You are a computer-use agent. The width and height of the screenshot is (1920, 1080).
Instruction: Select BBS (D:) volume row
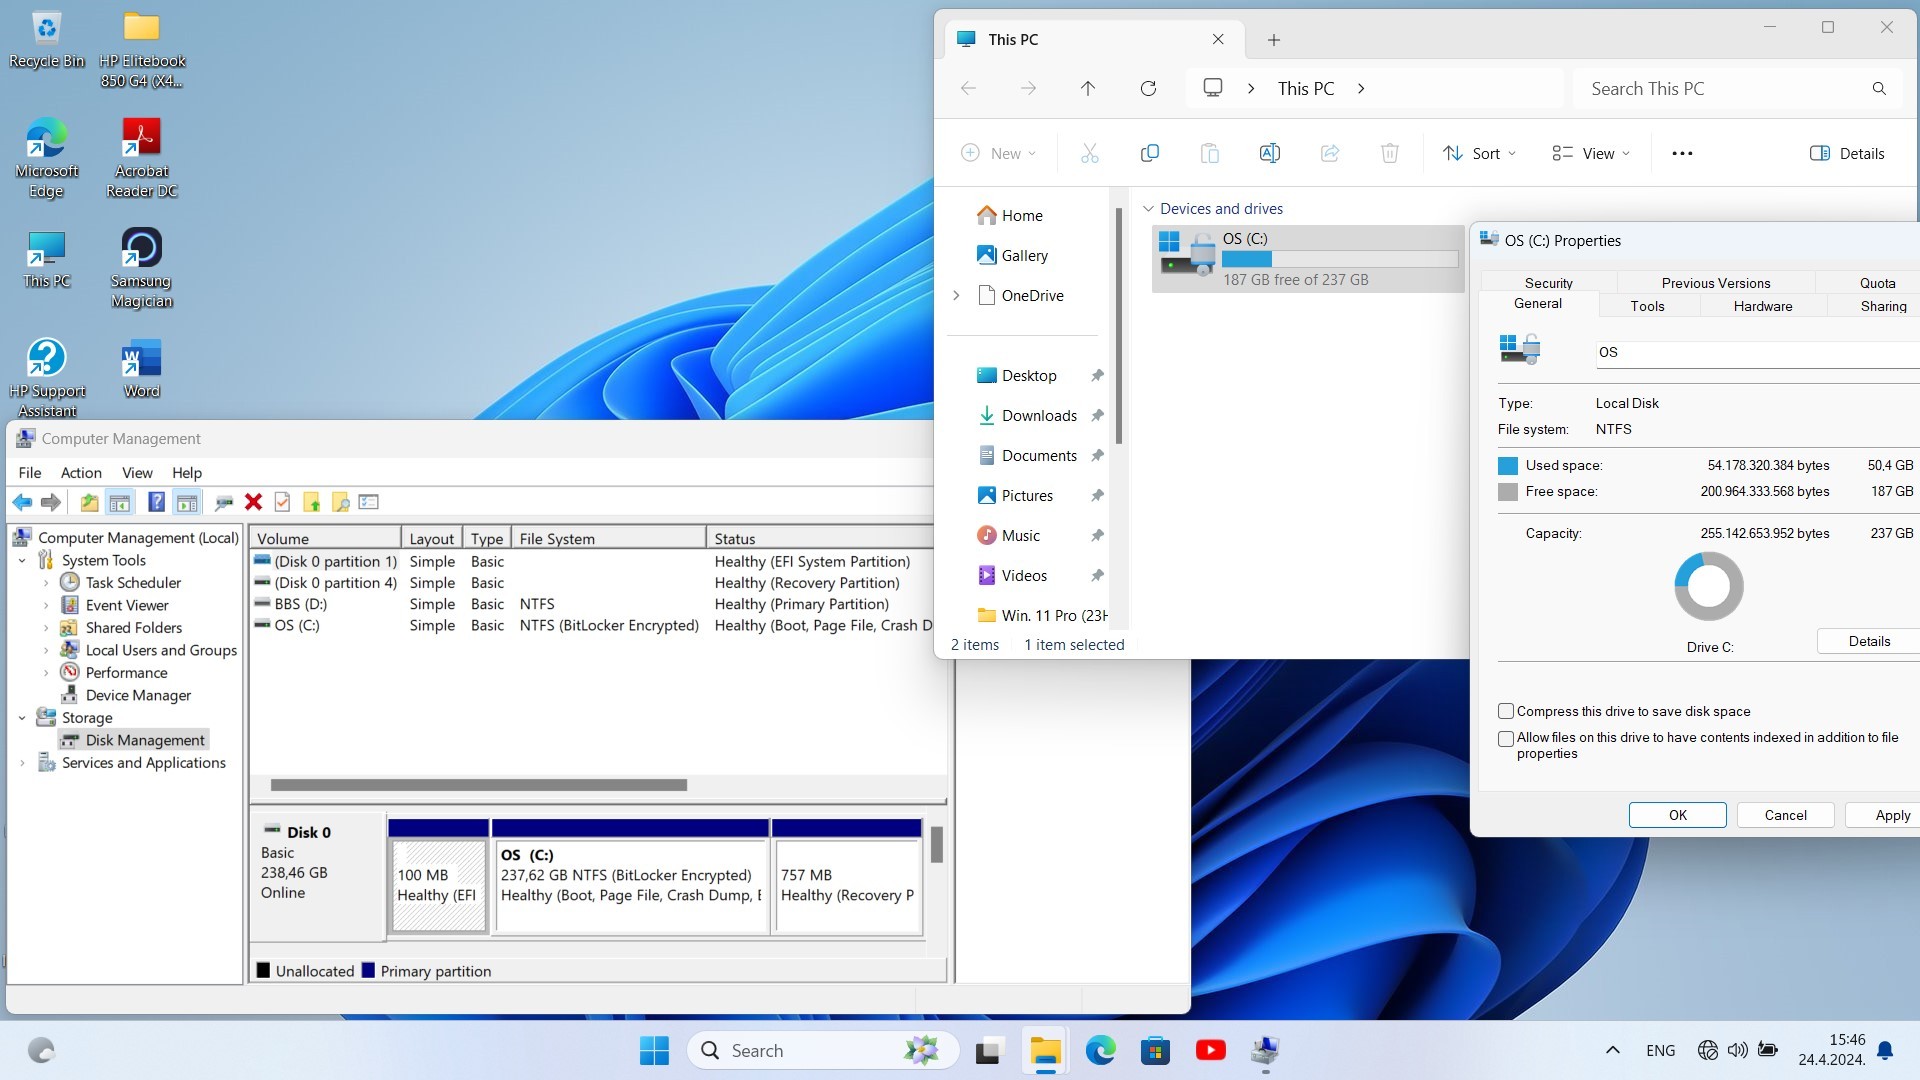590,604
